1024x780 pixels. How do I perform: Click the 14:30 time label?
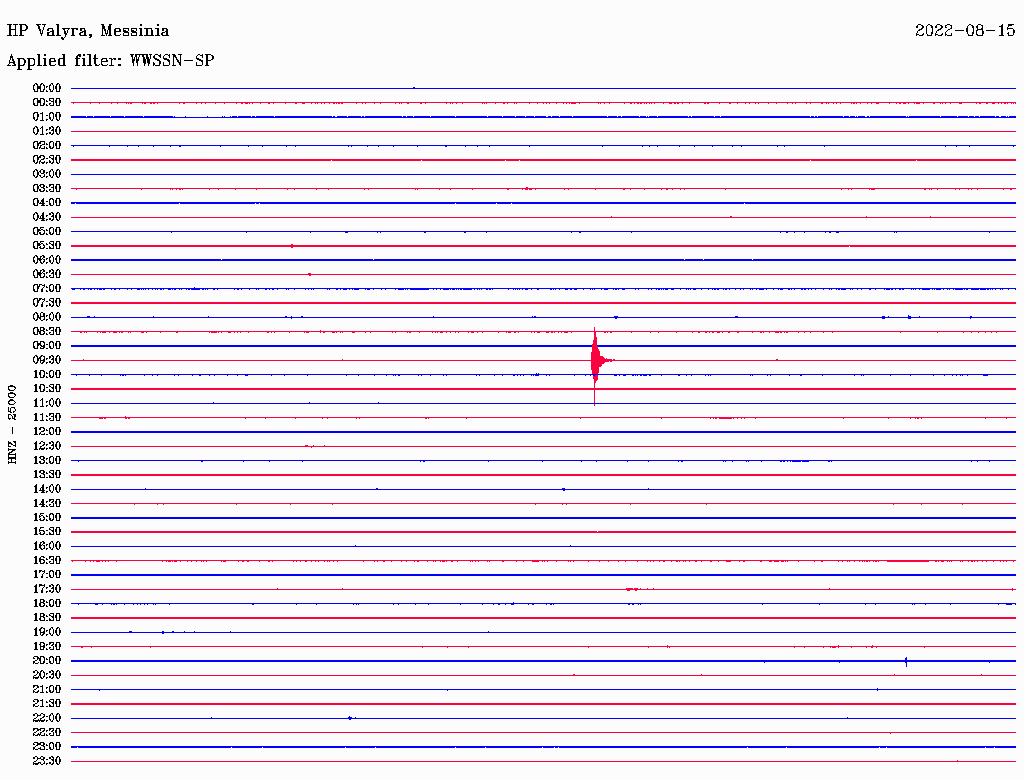point(46,504)
